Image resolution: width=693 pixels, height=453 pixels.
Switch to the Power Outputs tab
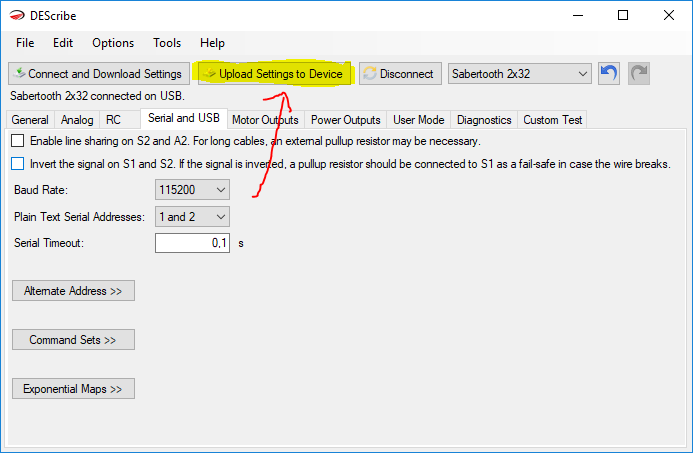coord(346,120)
